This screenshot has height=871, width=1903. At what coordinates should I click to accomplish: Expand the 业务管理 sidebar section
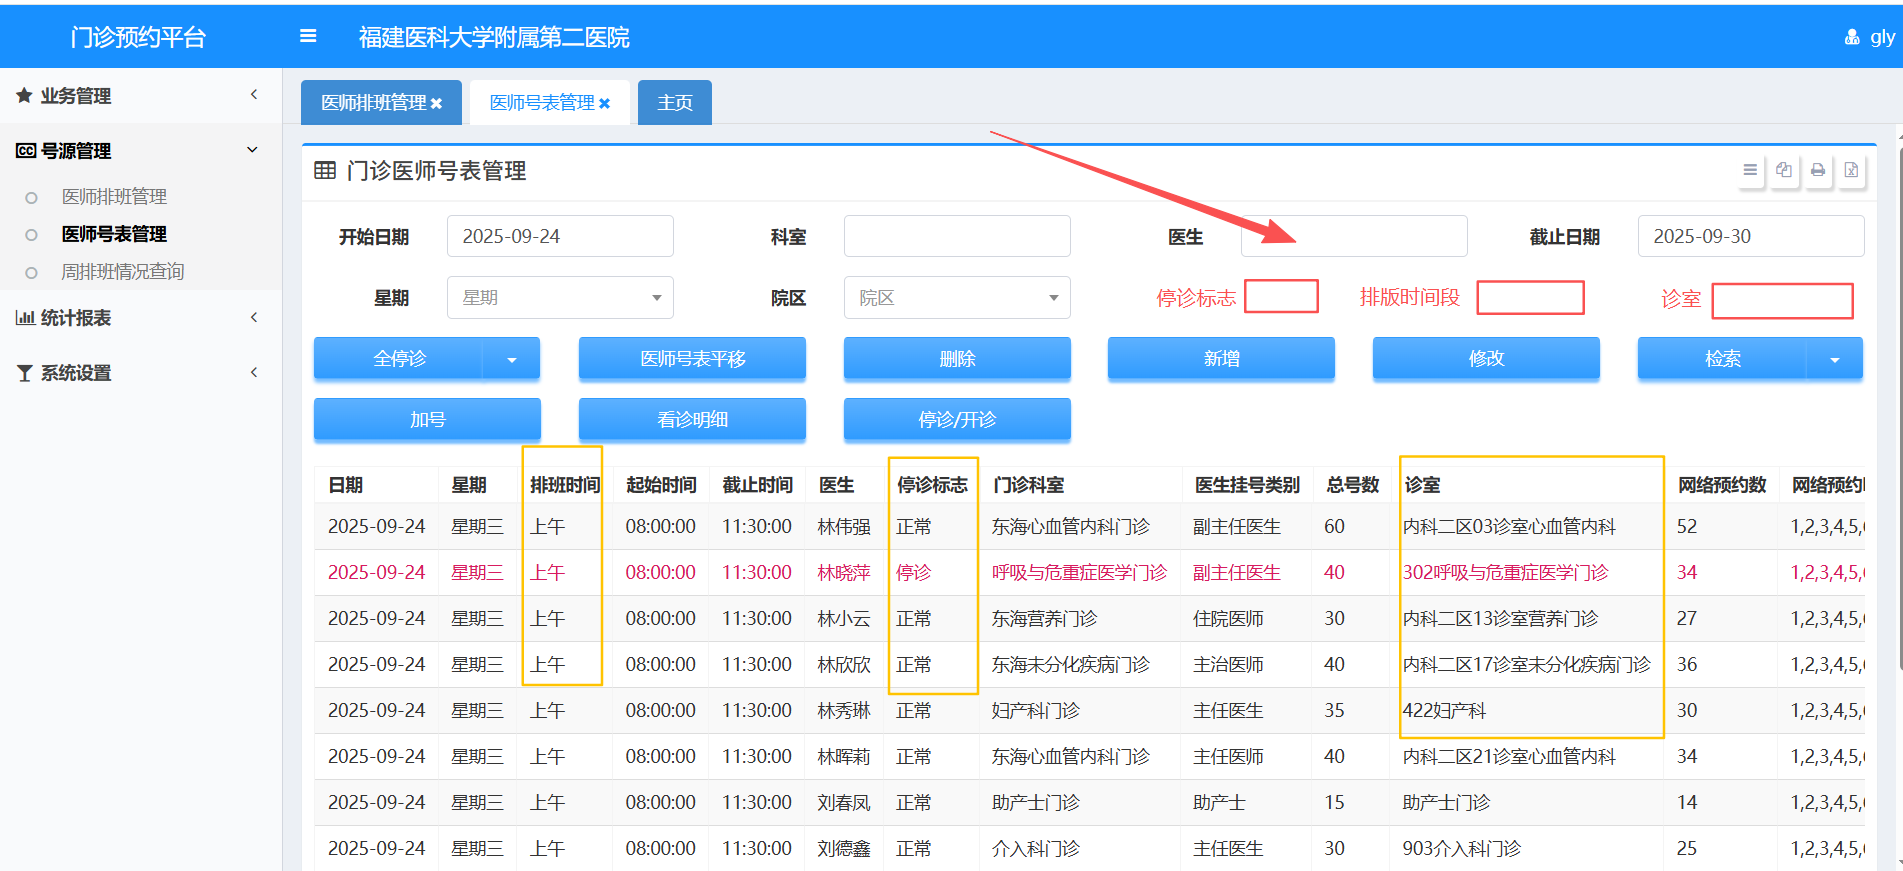tap(141, 95)
